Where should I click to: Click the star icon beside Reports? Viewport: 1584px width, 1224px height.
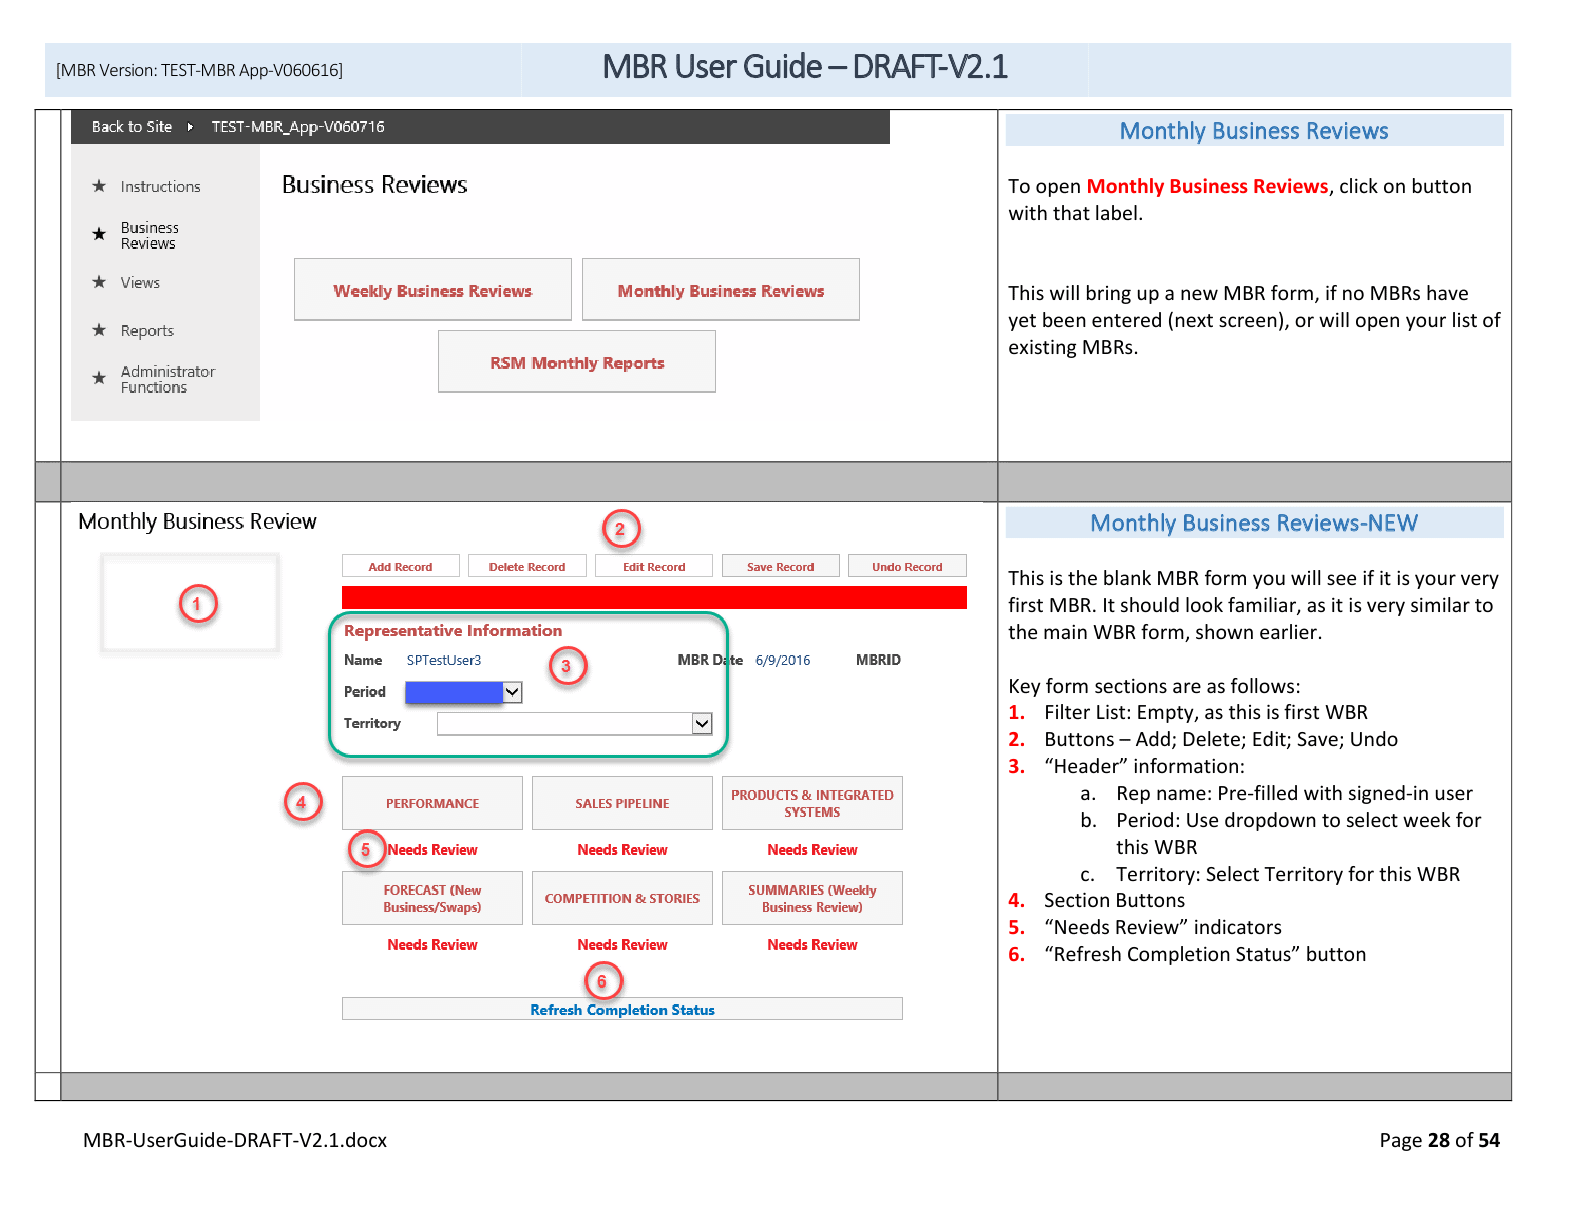point(99,330)
